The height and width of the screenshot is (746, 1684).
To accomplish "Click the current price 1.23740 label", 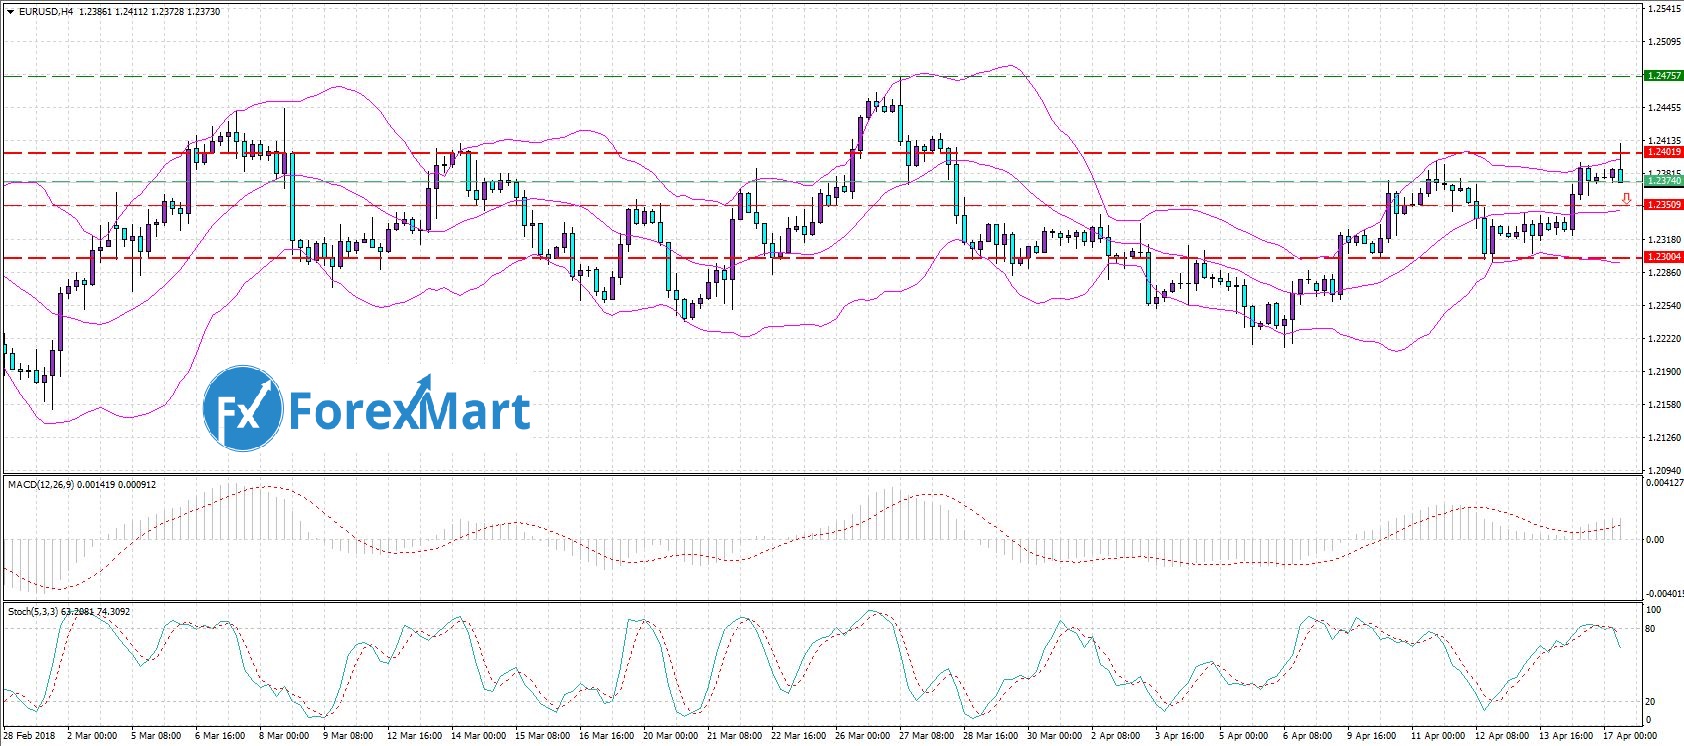I will pyautogui.click(x=1664, y=181).
